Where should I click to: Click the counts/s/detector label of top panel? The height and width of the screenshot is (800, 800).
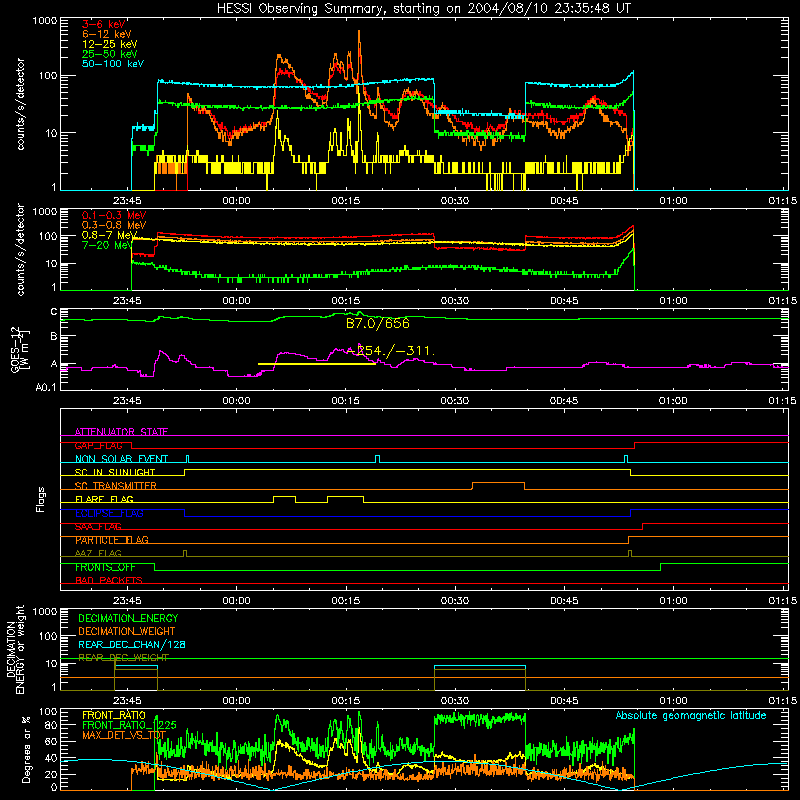coord(20,104)
